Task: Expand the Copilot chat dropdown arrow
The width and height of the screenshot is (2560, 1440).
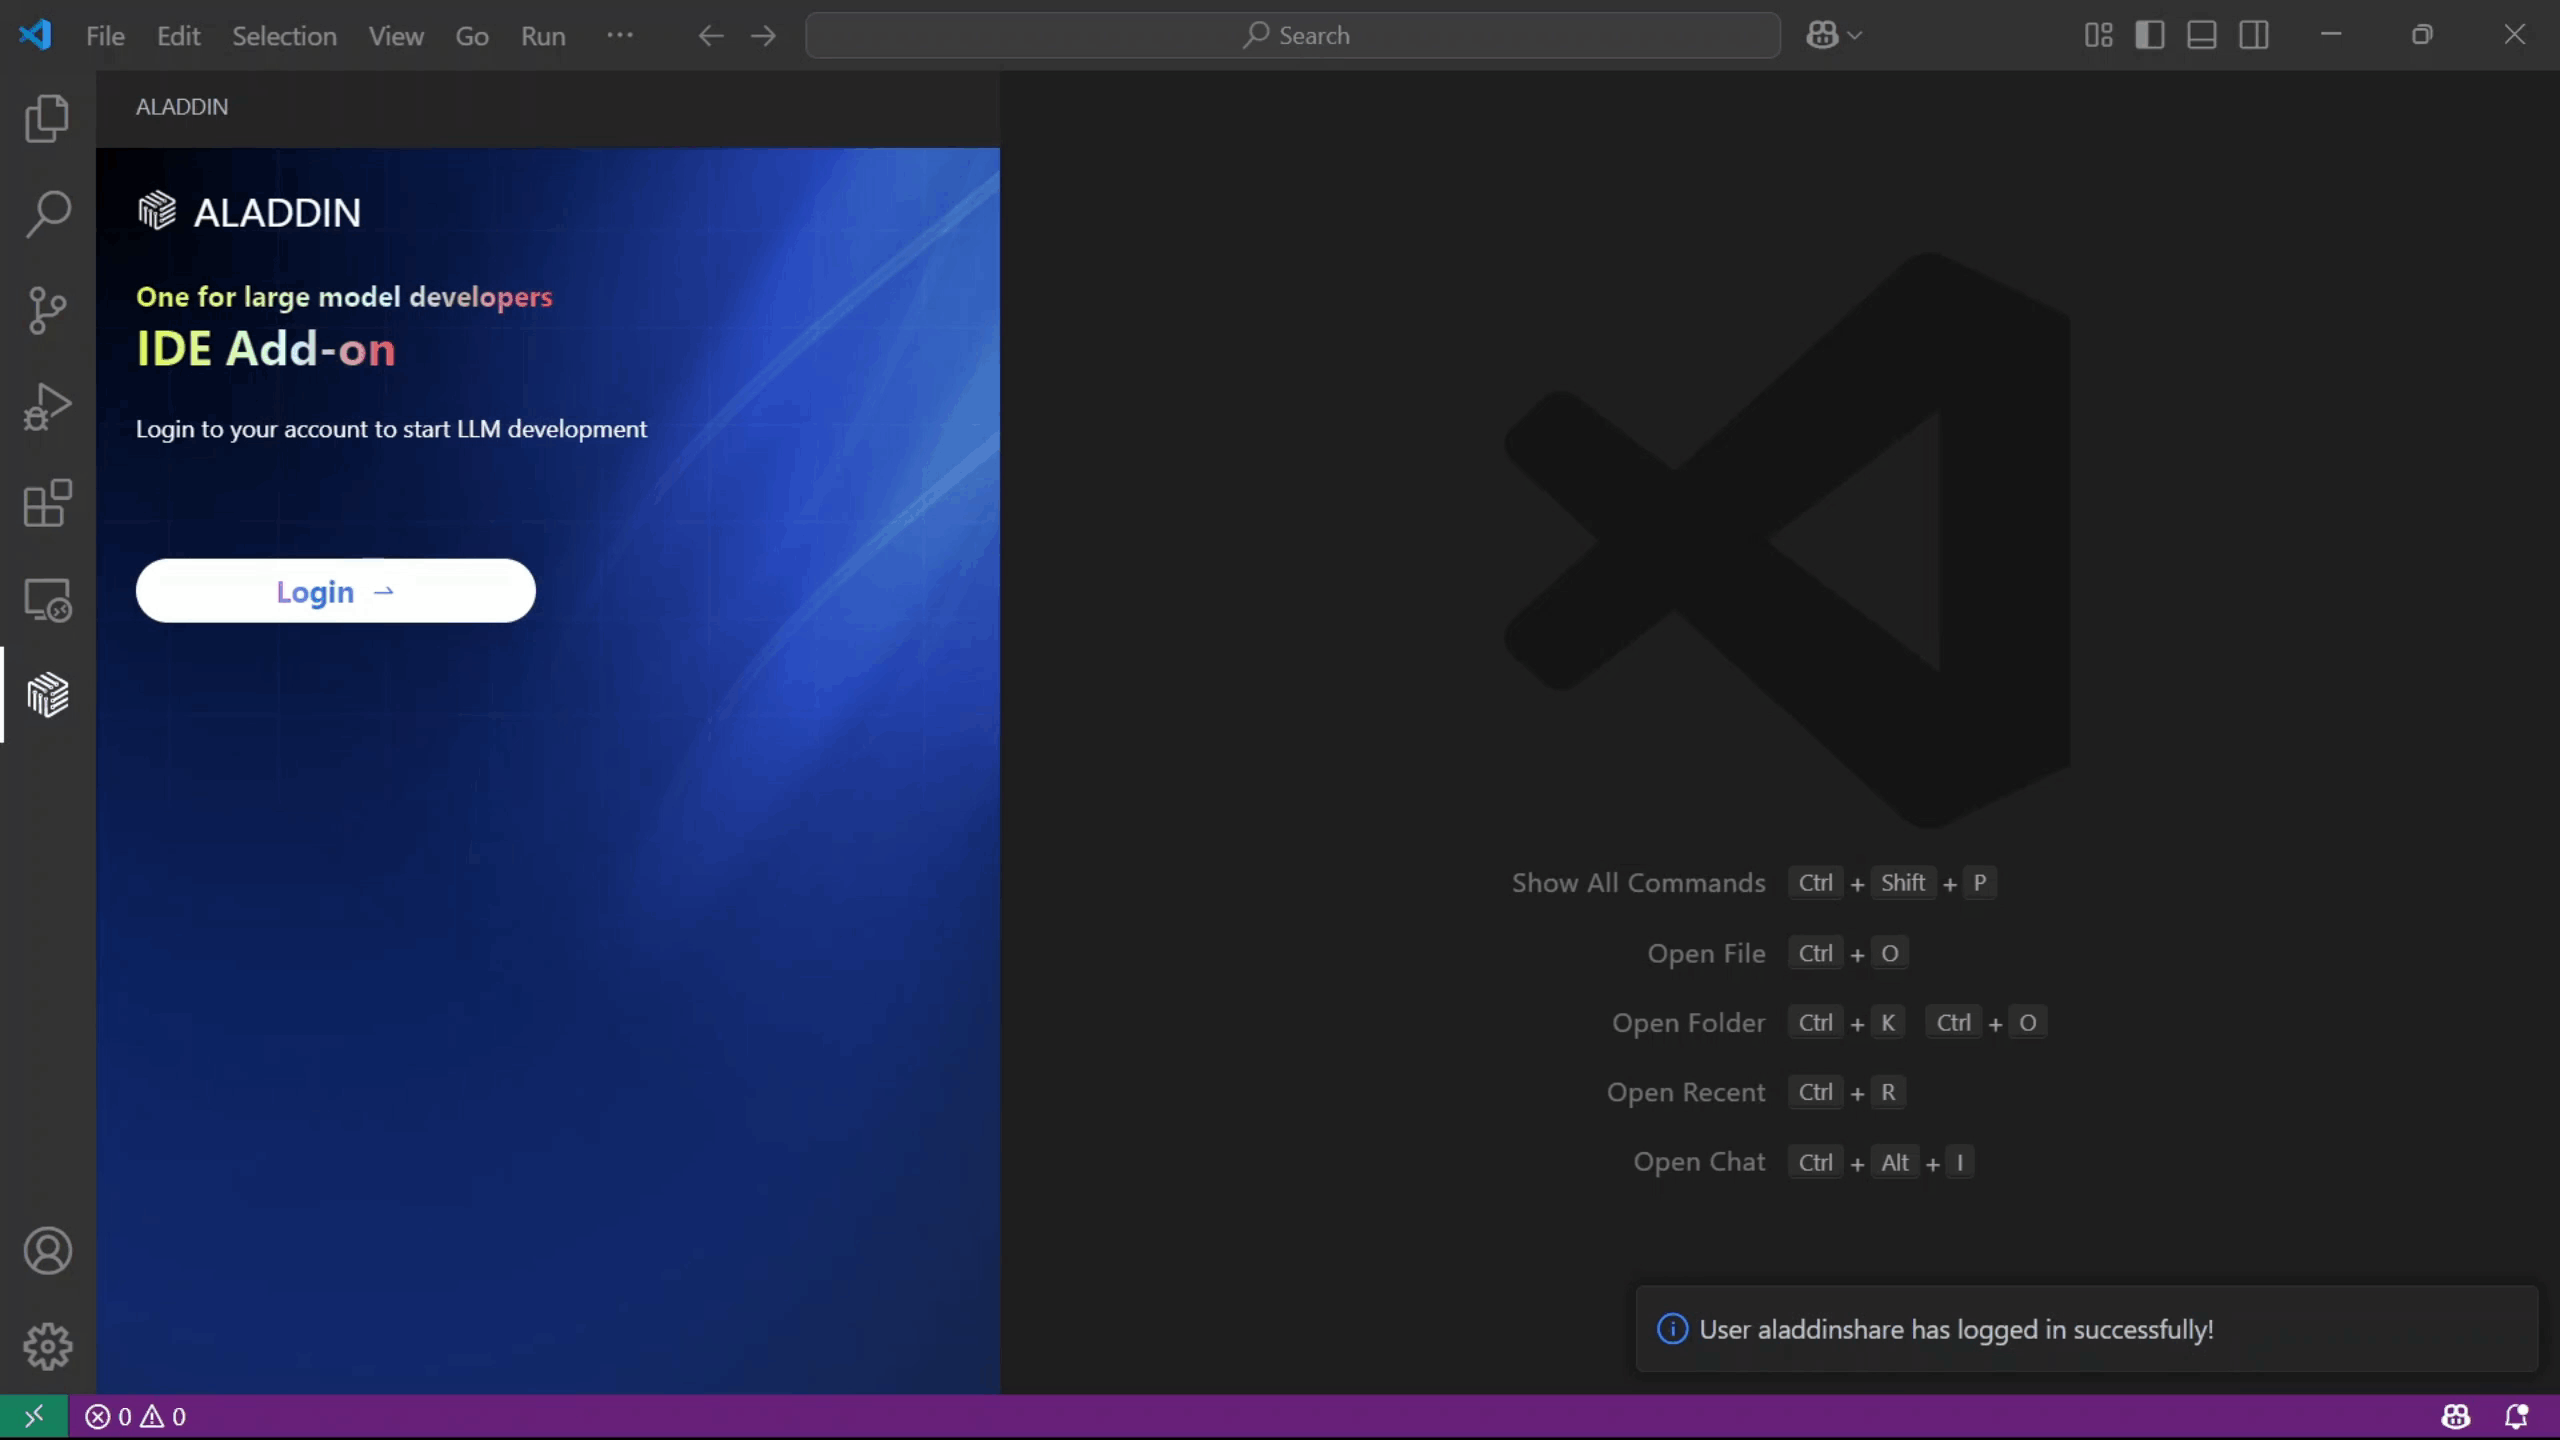Action: click(1856, 35)
